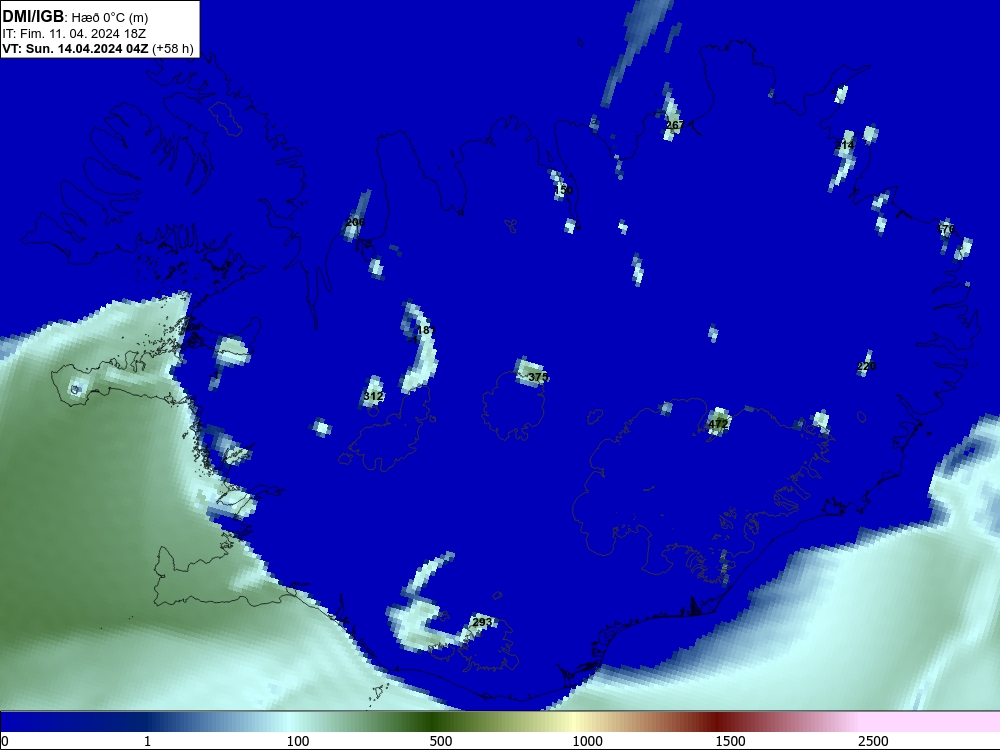Click the 2500 tick on the color scale
Image resolution: width=1000 pixels, height=750 pixels.
pos(873,741)
